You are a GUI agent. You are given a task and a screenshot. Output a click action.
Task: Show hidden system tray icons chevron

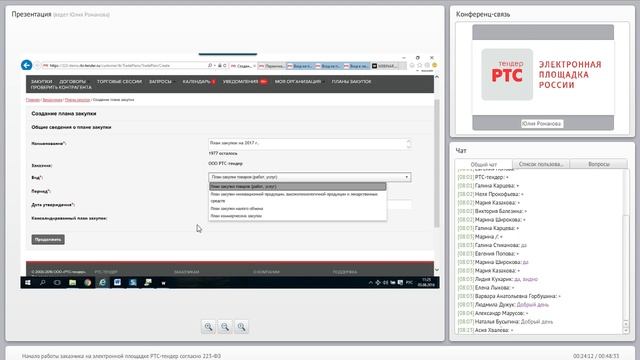371,282
